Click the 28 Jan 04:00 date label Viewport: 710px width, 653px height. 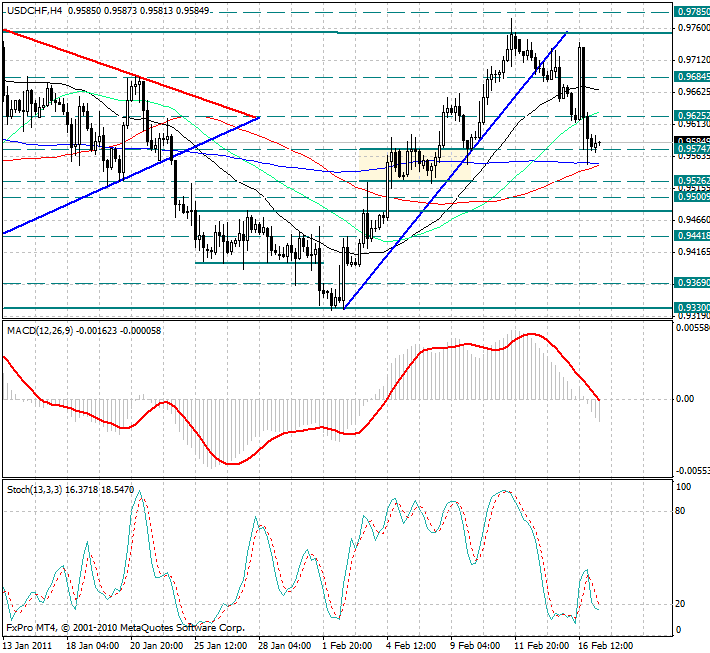click(x=285, y=645)
